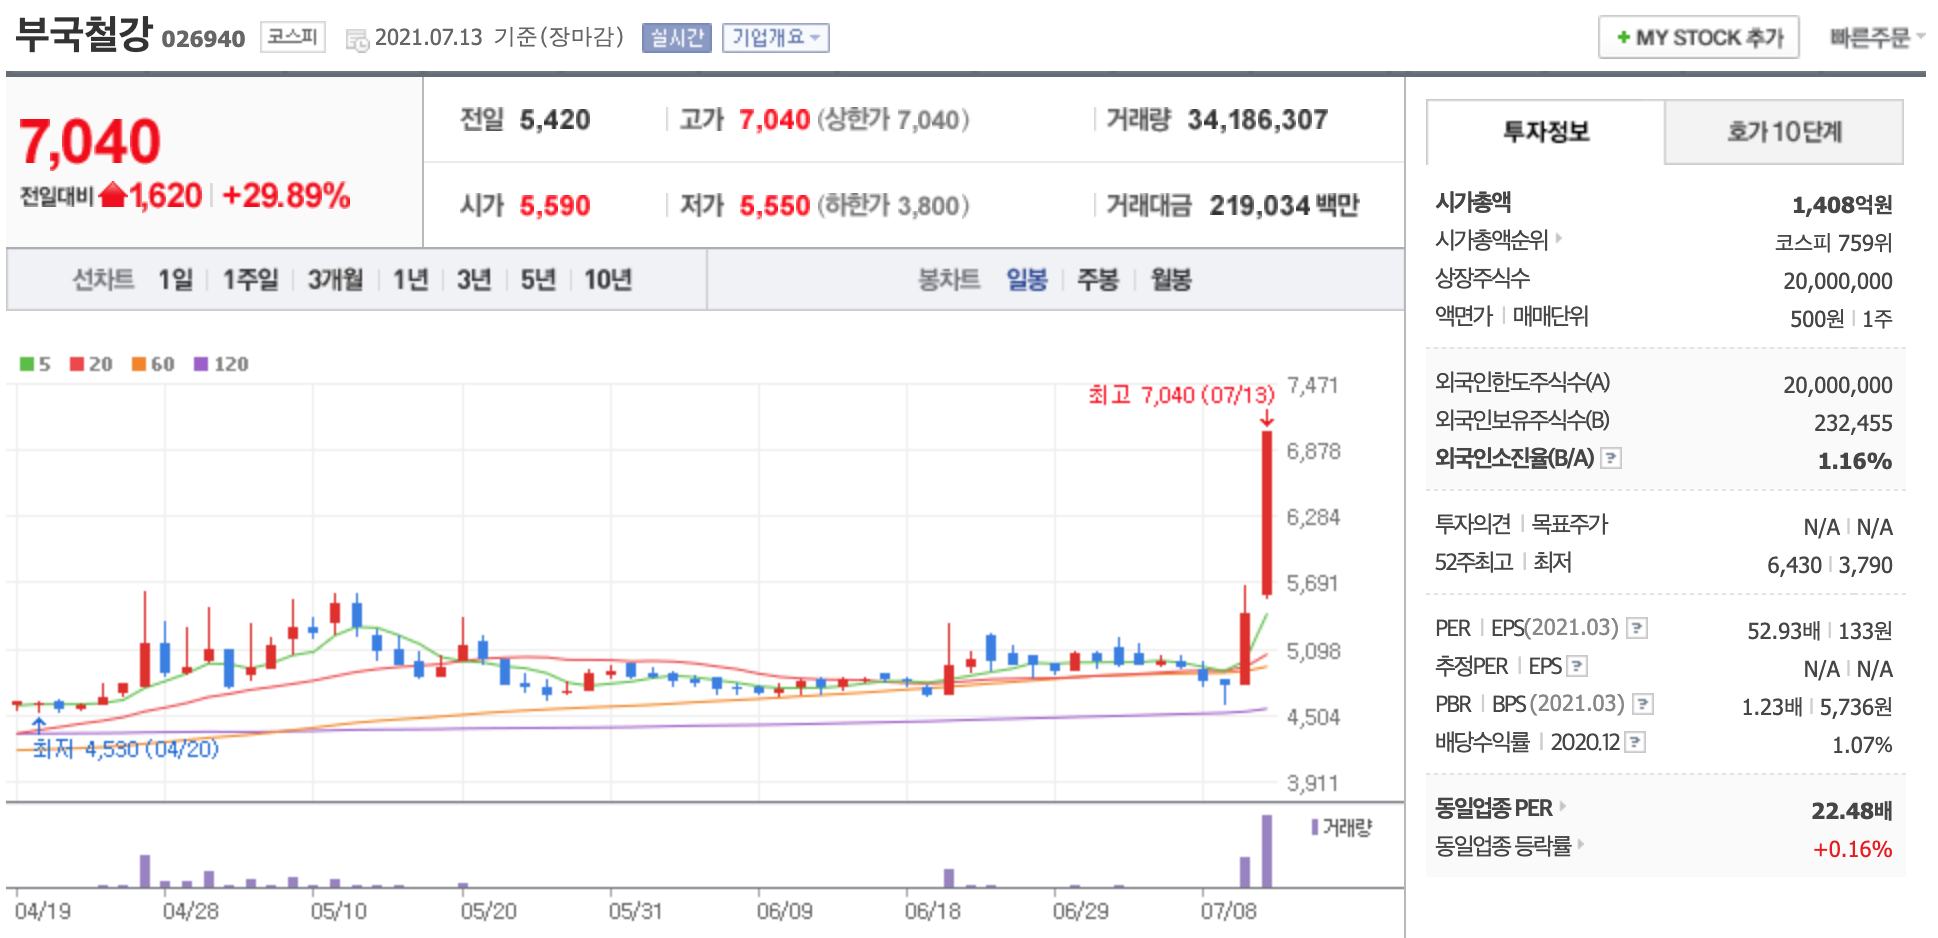Click the 최고 7,040 (07/13) label

coord(1182,395)
